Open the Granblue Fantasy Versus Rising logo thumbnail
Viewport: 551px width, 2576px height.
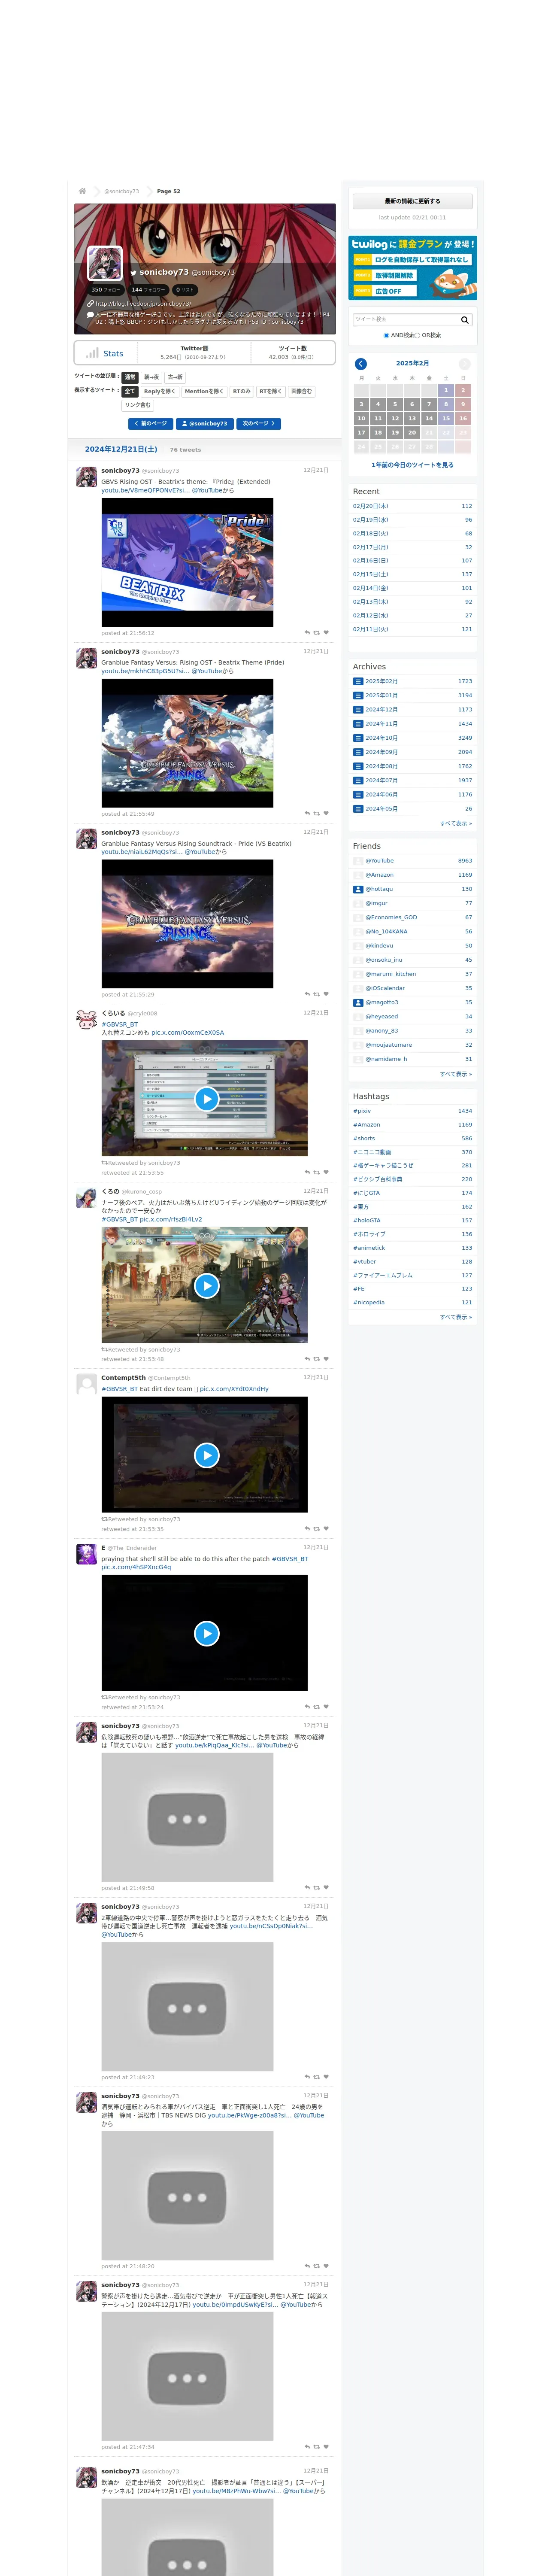187,924
